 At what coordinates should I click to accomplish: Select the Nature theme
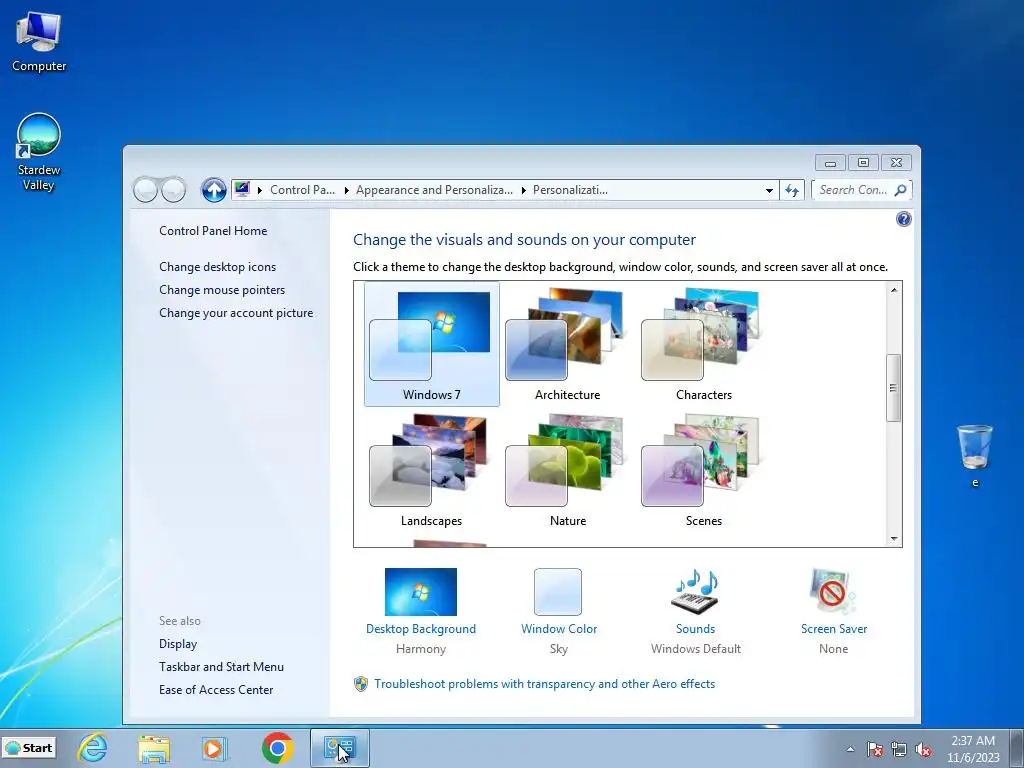coord(568,470)
